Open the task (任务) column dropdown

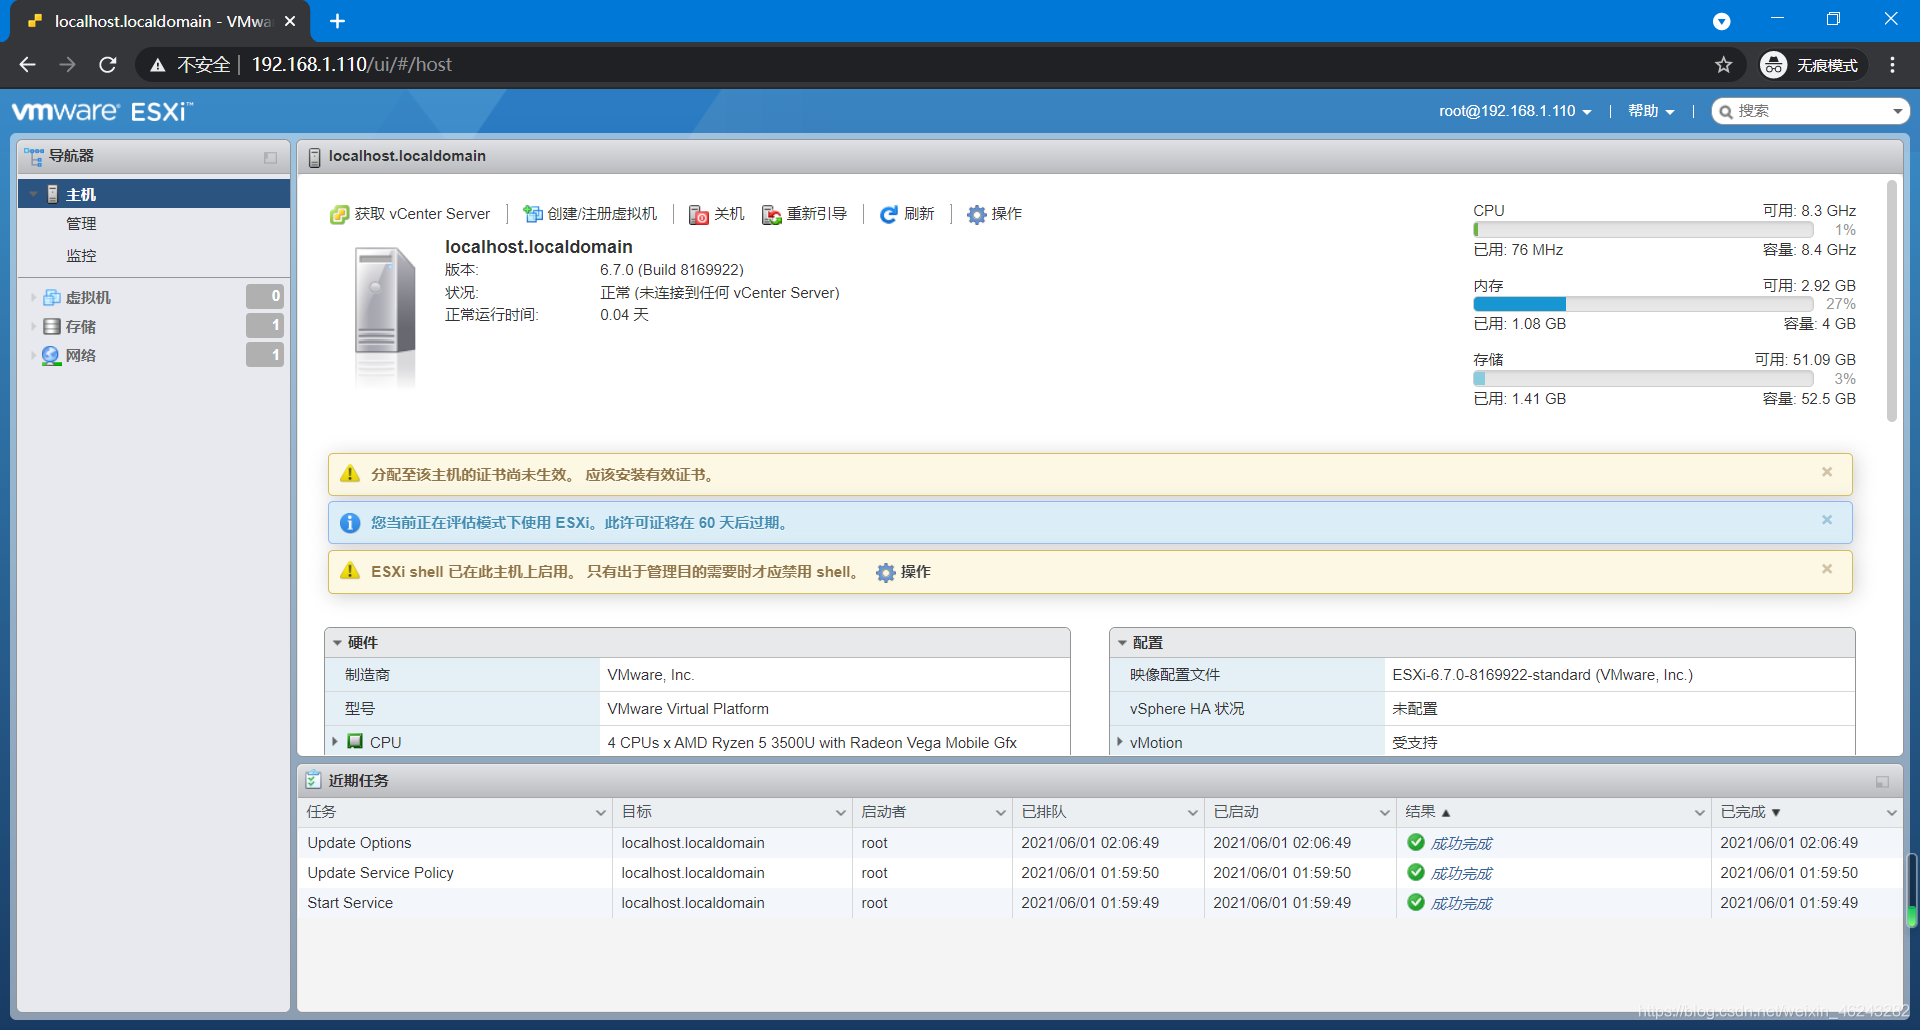pos(600,812)
